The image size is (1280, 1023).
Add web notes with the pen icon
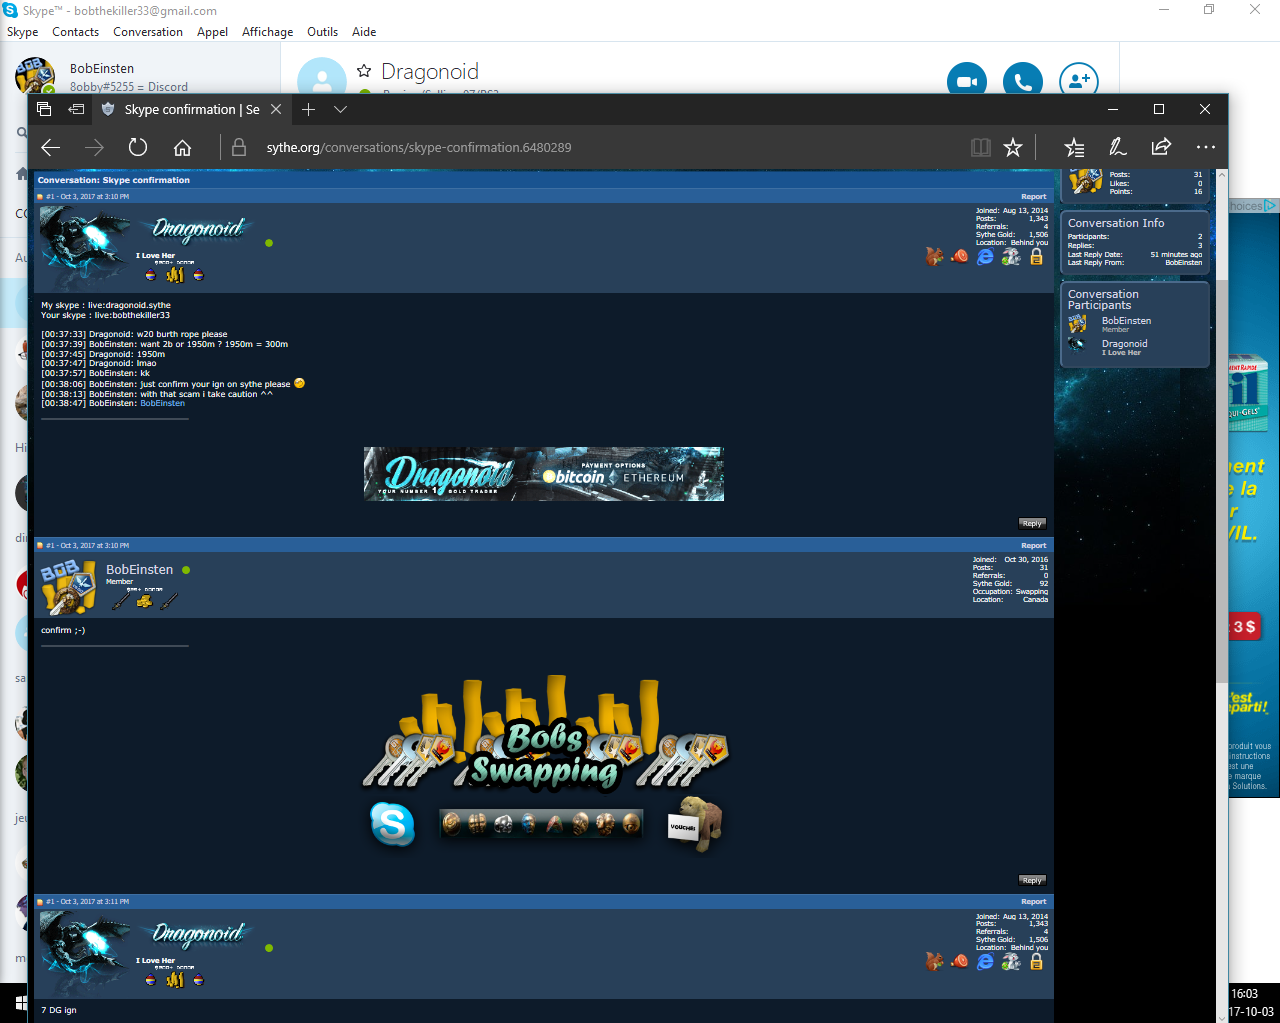pyautogui.click(x=1118, y=148)
